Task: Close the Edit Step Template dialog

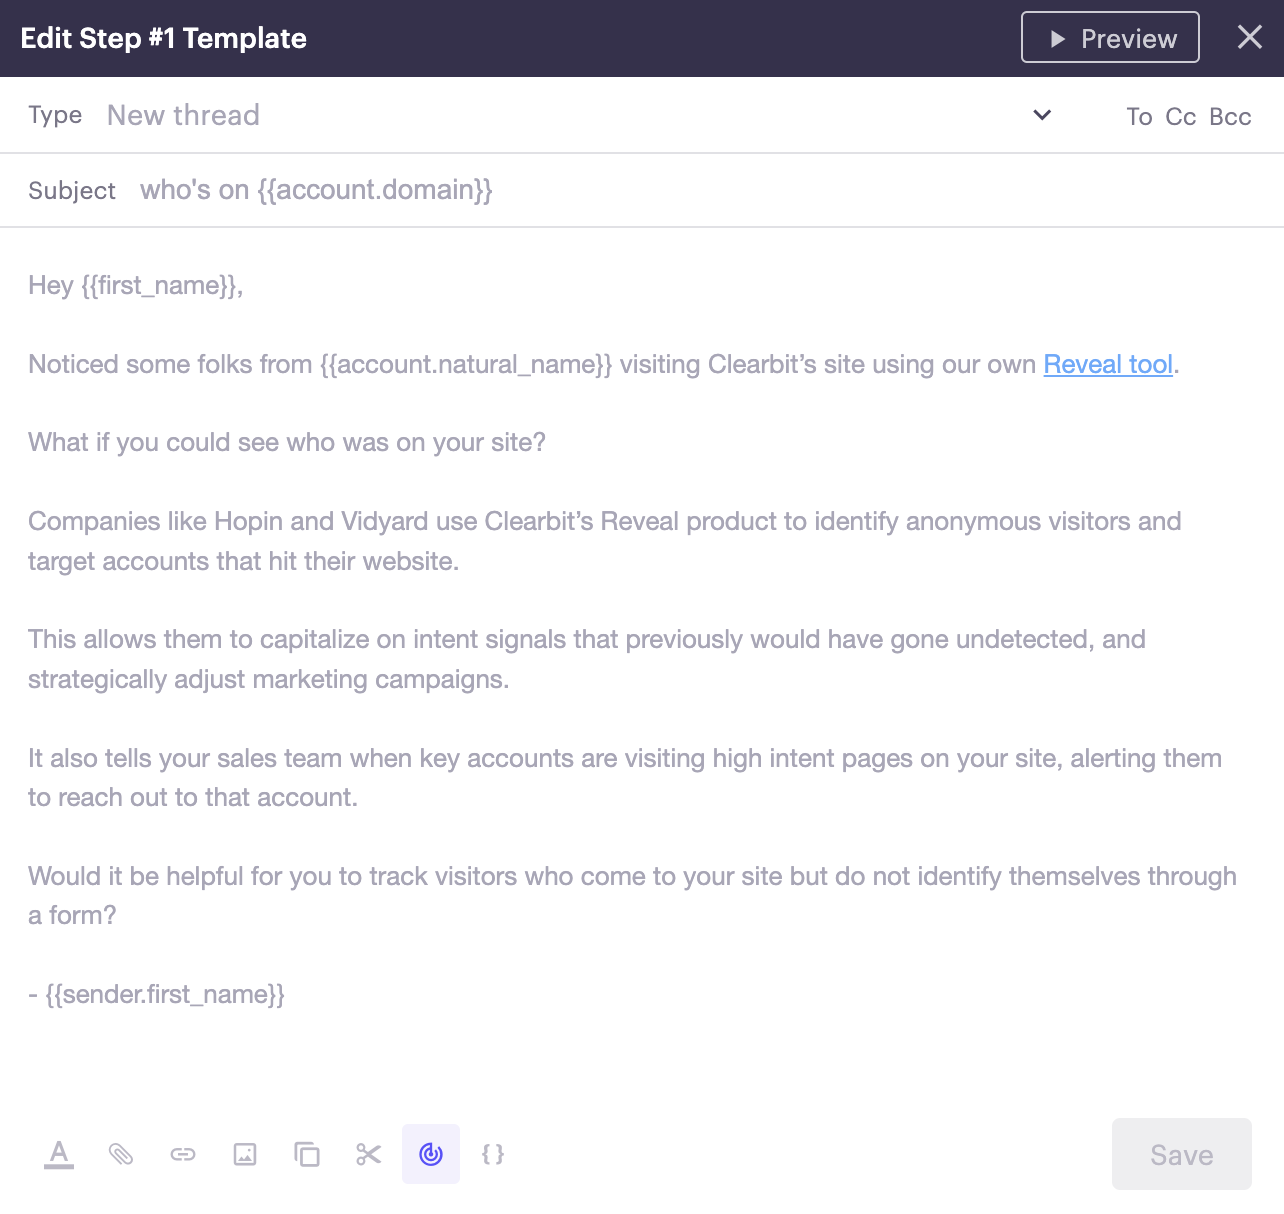Action: click(x=1250, y=37)
